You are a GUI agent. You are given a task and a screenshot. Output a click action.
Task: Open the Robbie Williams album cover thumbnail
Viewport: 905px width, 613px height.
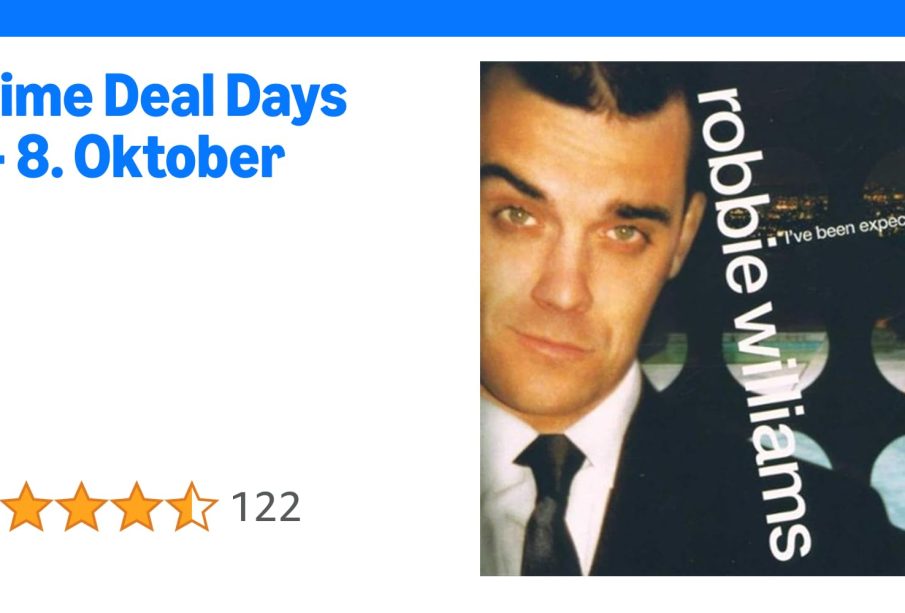[693, 319]
